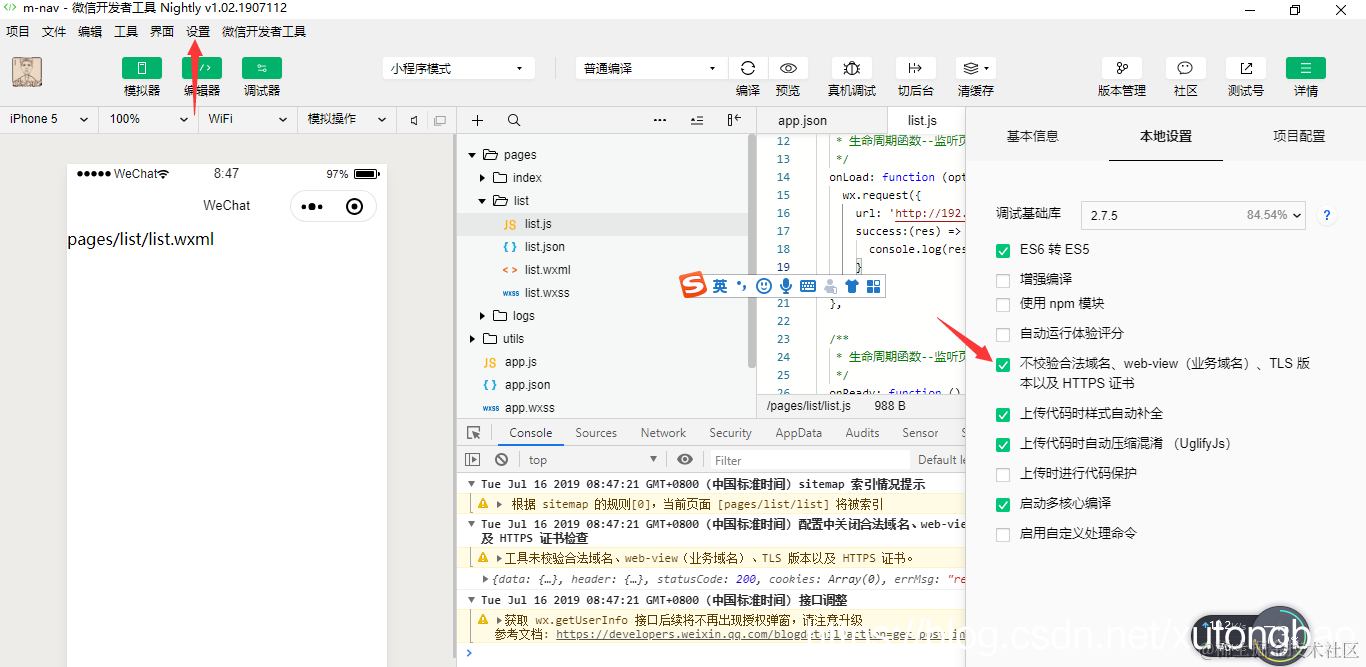Screen dimensions: 1366x667
Task: Enable 使用 npm 模块 checkbox
Action: [1003, 304]
